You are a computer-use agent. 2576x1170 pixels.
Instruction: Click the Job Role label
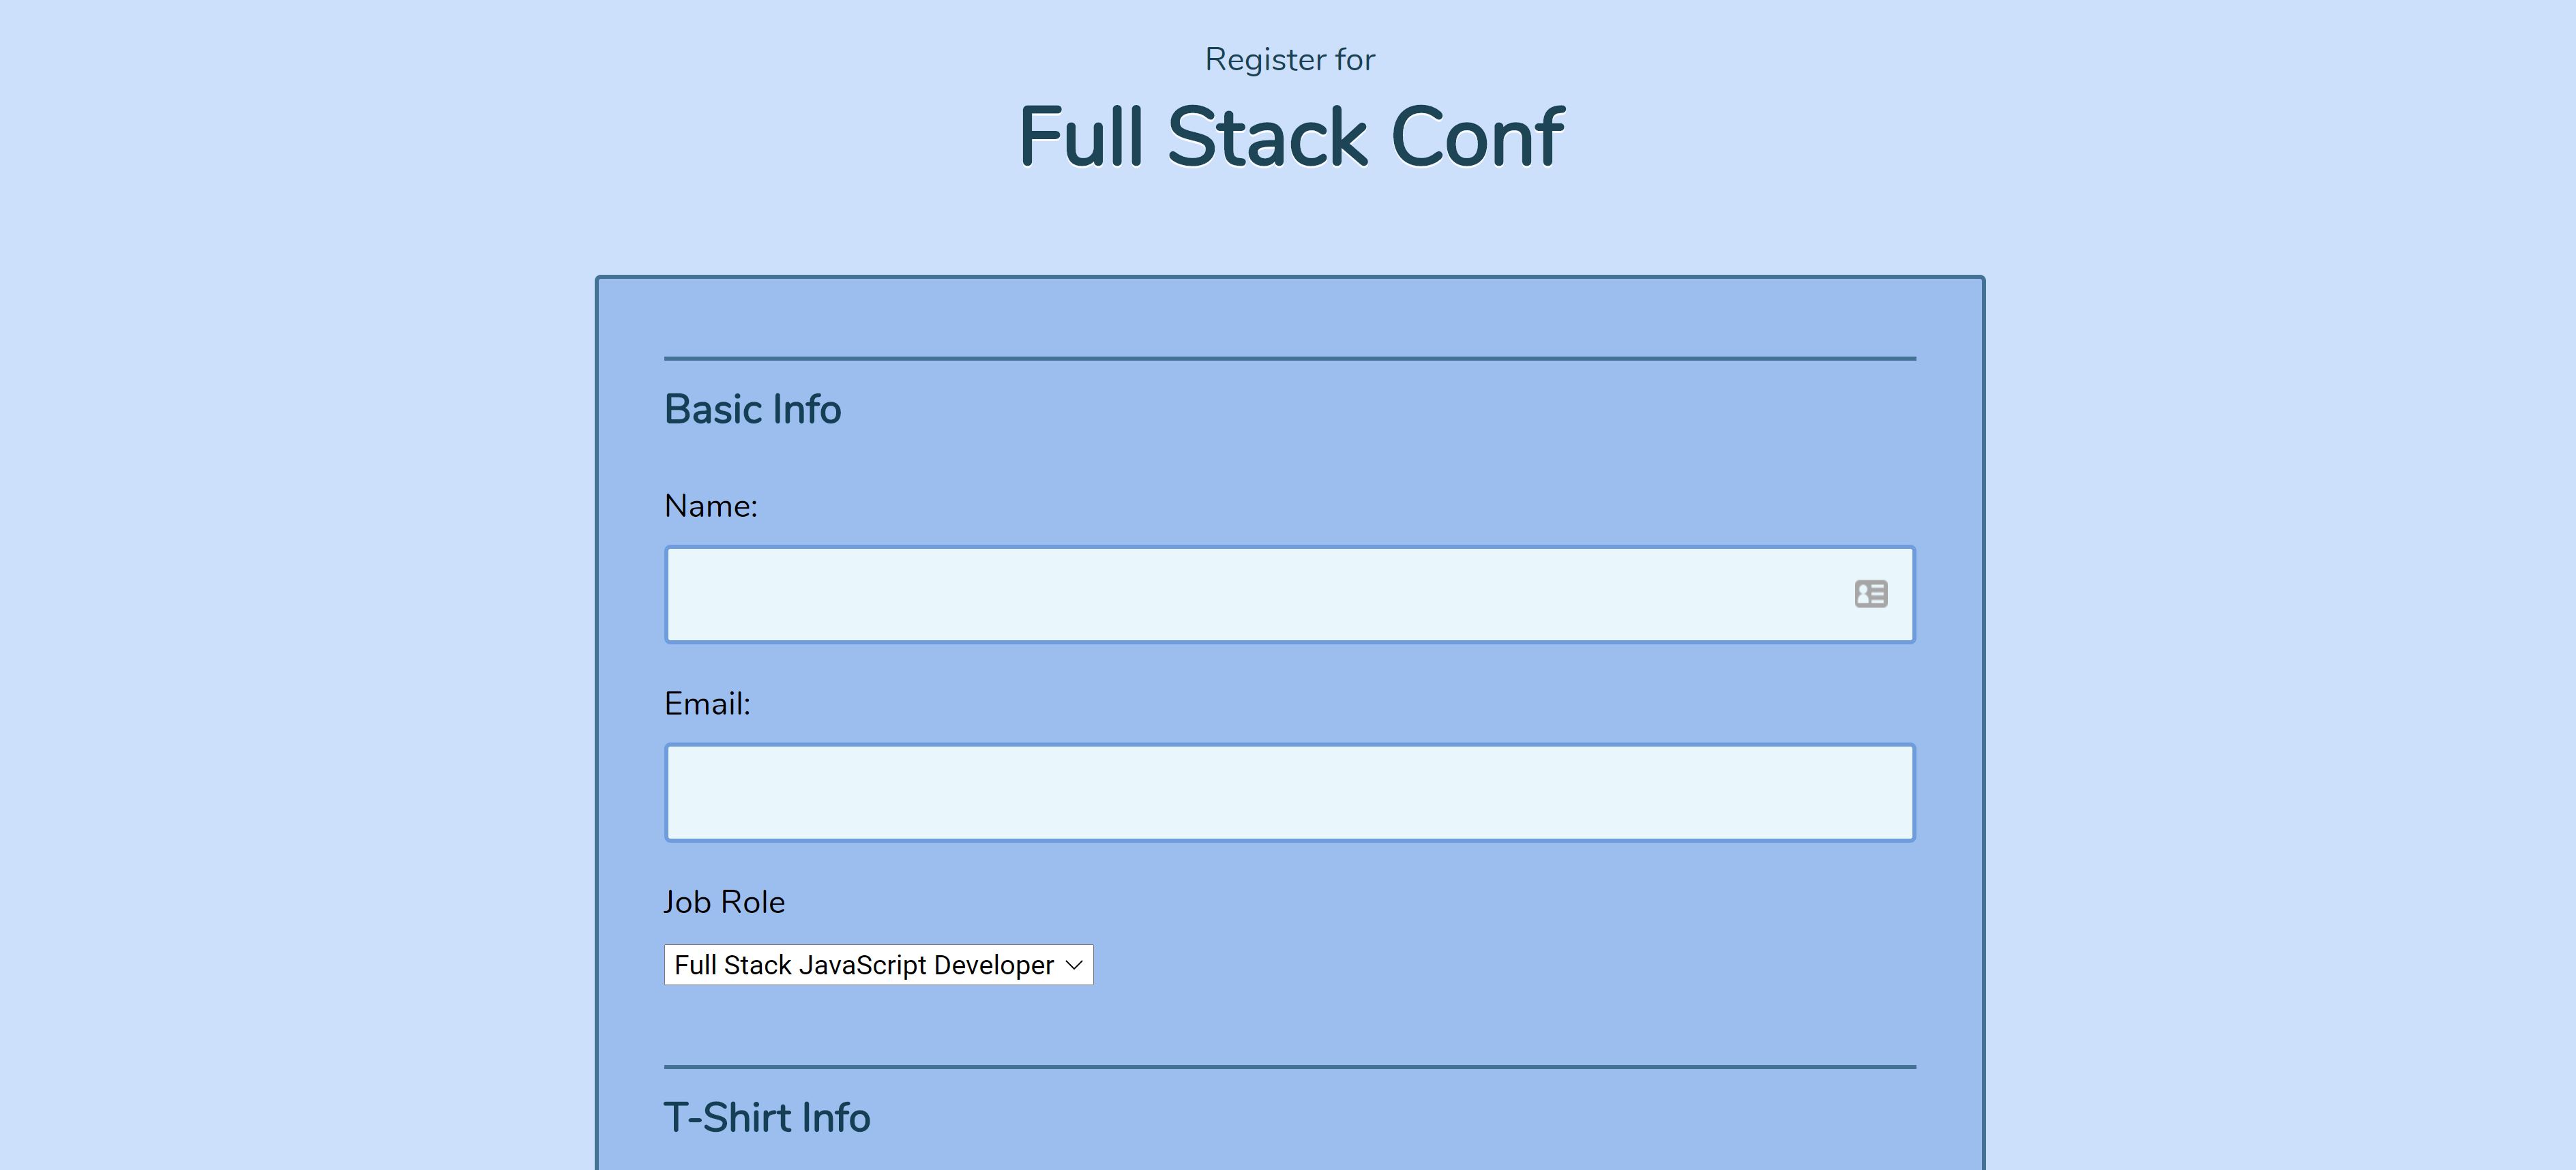724,901
